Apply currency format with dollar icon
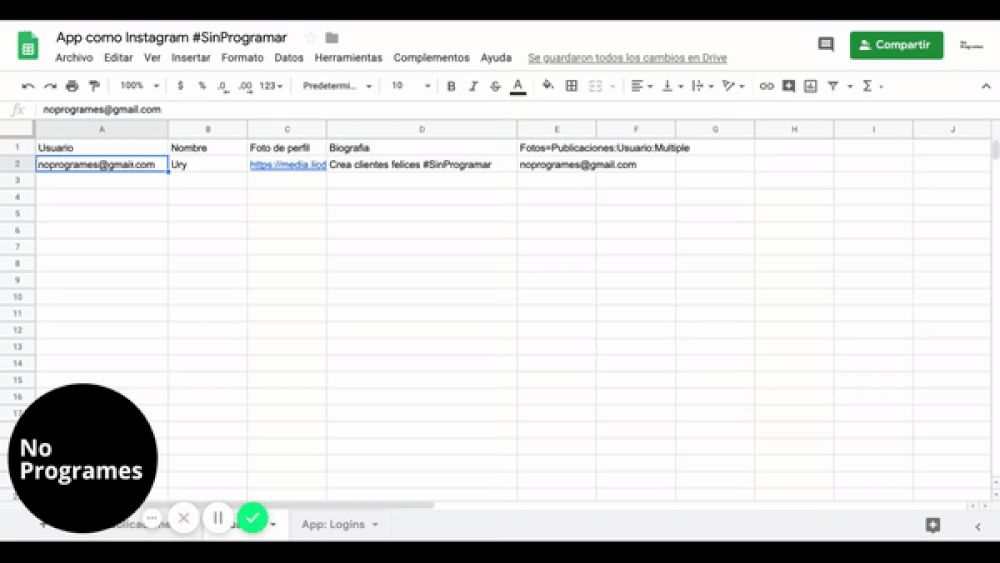The image size is (1000, 563). pos(180,85)
